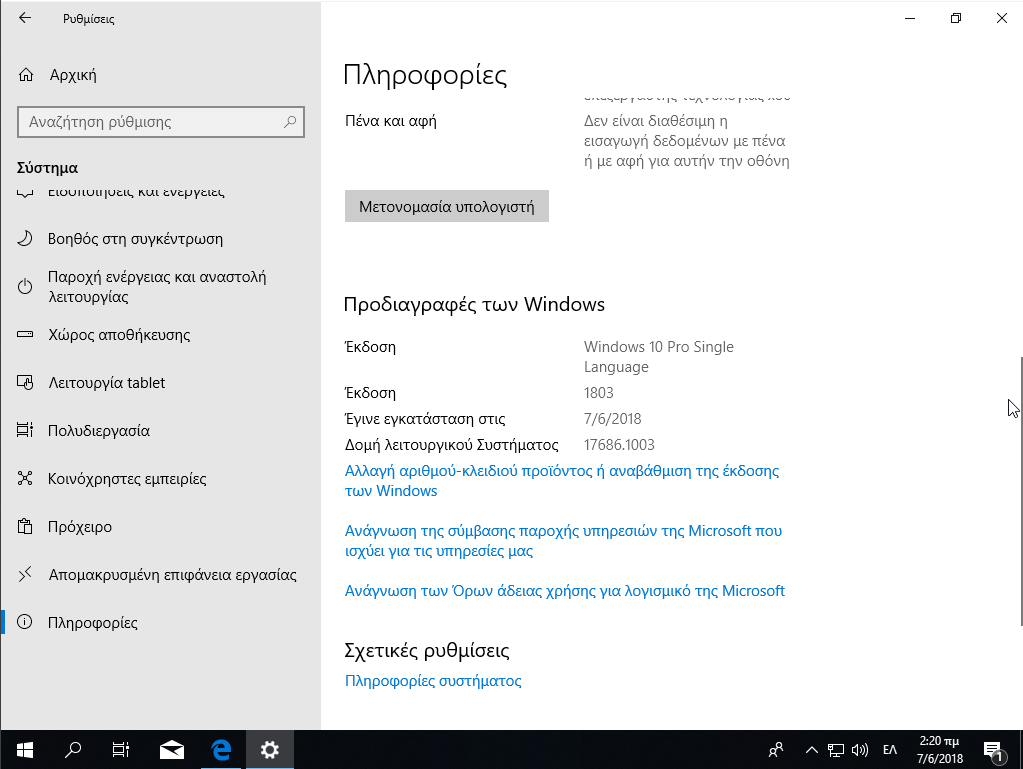
Task: Click Μετονομασία υπολογιστή button
Action: tap(447, 206)
